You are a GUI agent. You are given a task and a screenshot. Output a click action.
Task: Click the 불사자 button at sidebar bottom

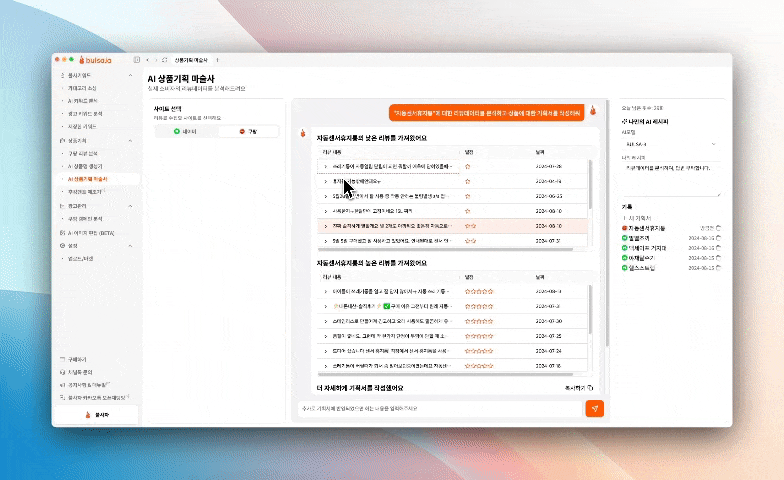pos(96,415)
